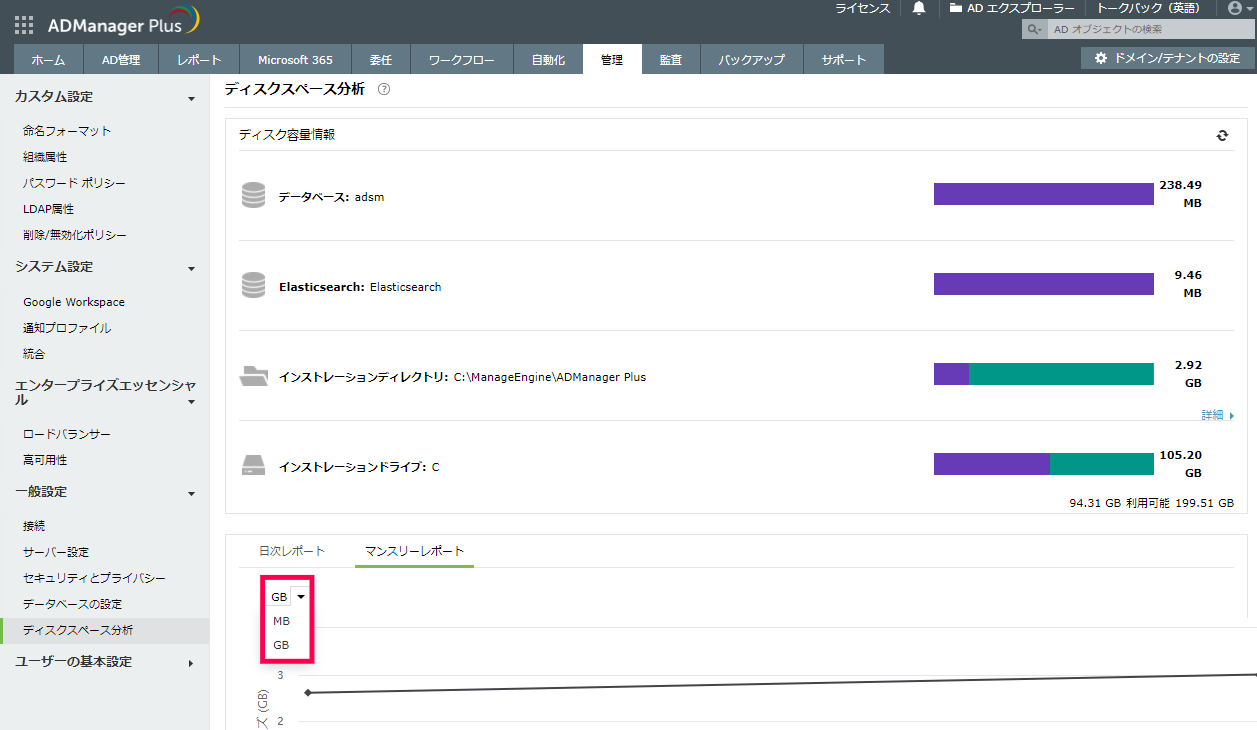Click the ライセンス link
This screenshot has width=1257, height=730.
click(x=863, y=8)
